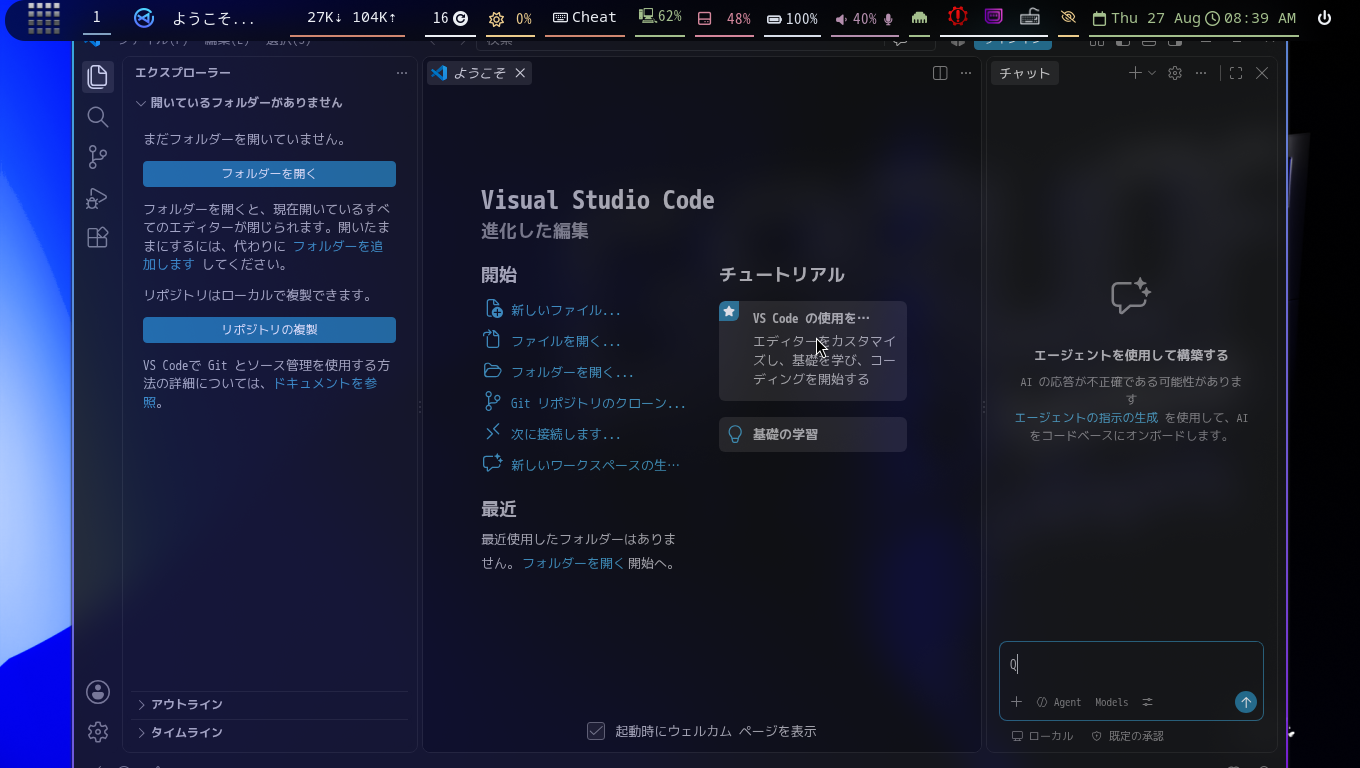This screenshot has height=768, width=1360.
Task: Click the CPU 0% indicator in top bar
Action: click(510, 18)
